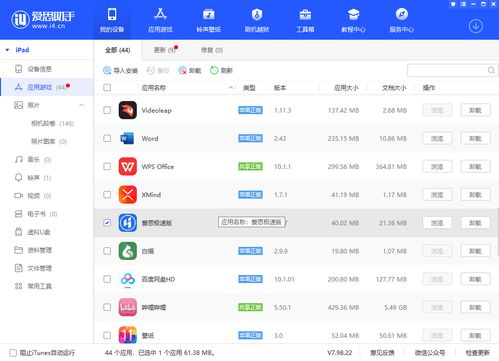Open 微信公众号 link

(430, 353)
